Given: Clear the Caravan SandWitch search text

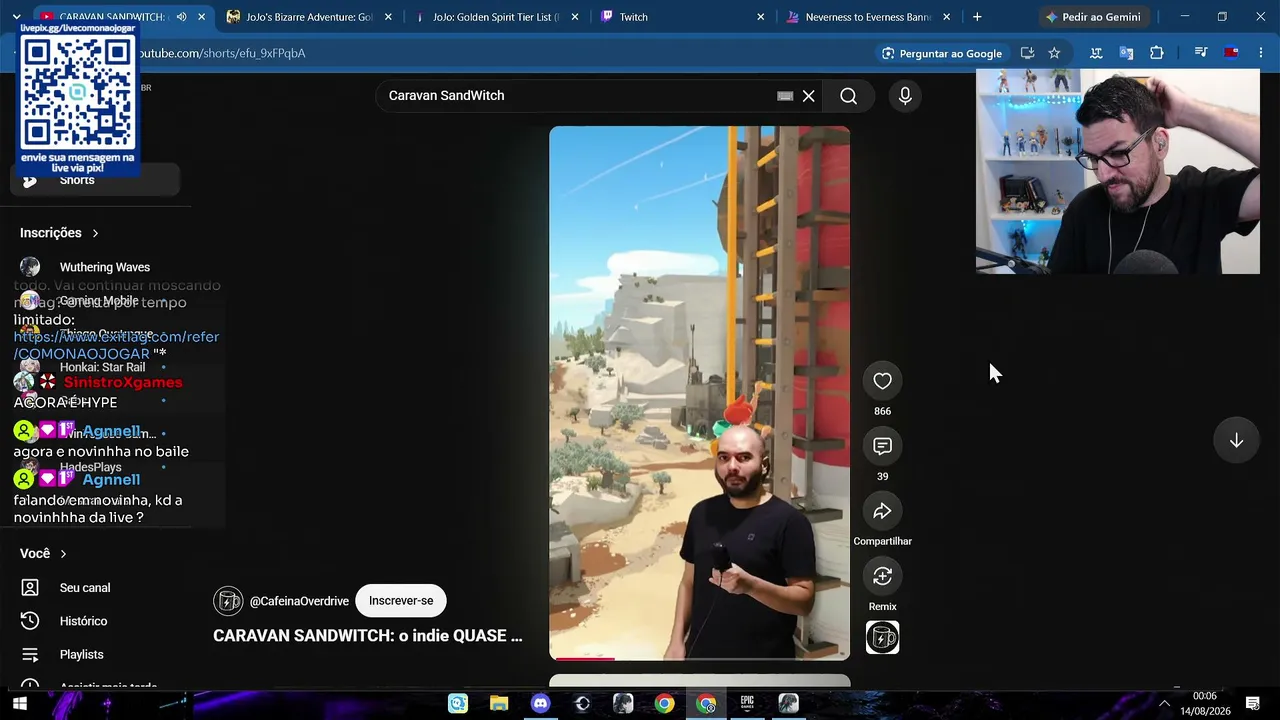Looking at the screenshot, I should [x=809, y=96].
